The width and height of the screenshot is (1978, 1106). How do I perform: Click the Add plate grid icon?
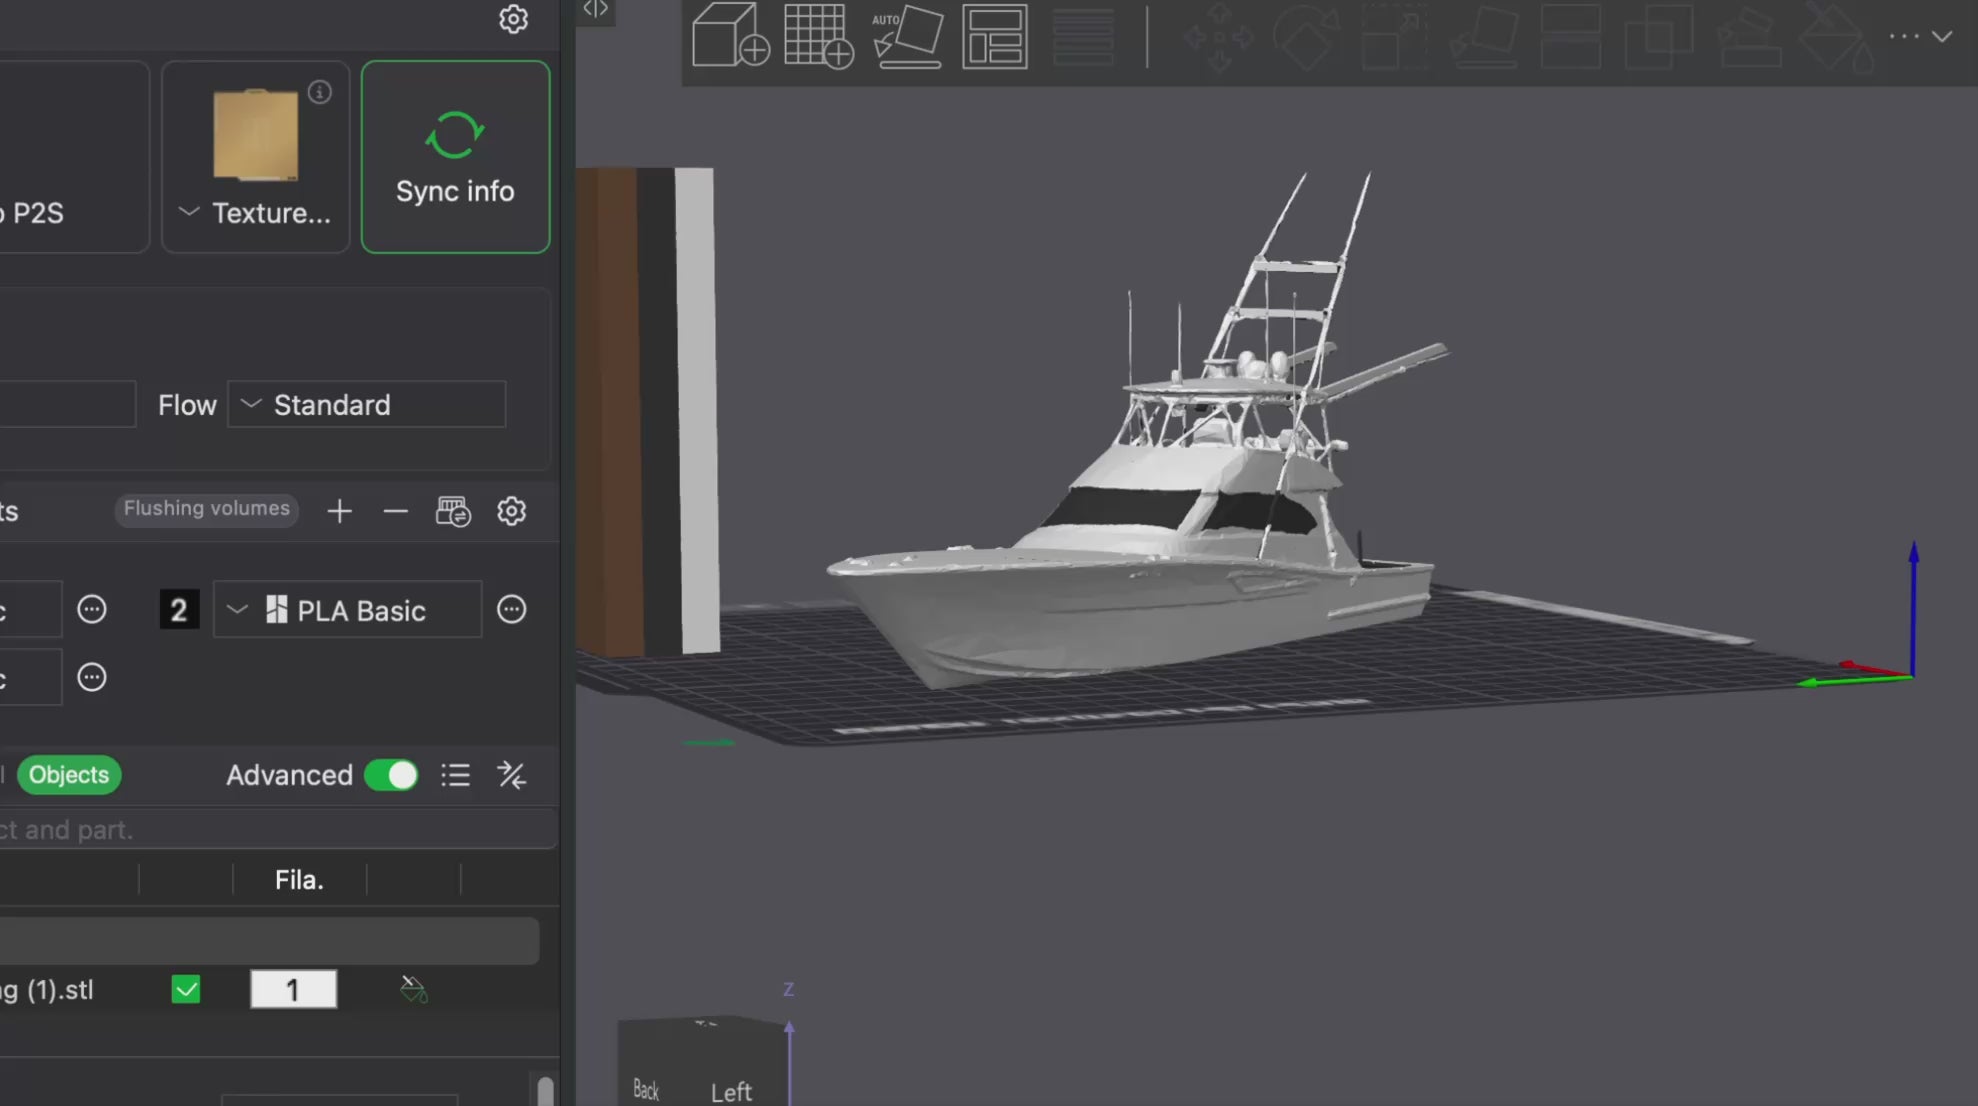coord(817,36)
